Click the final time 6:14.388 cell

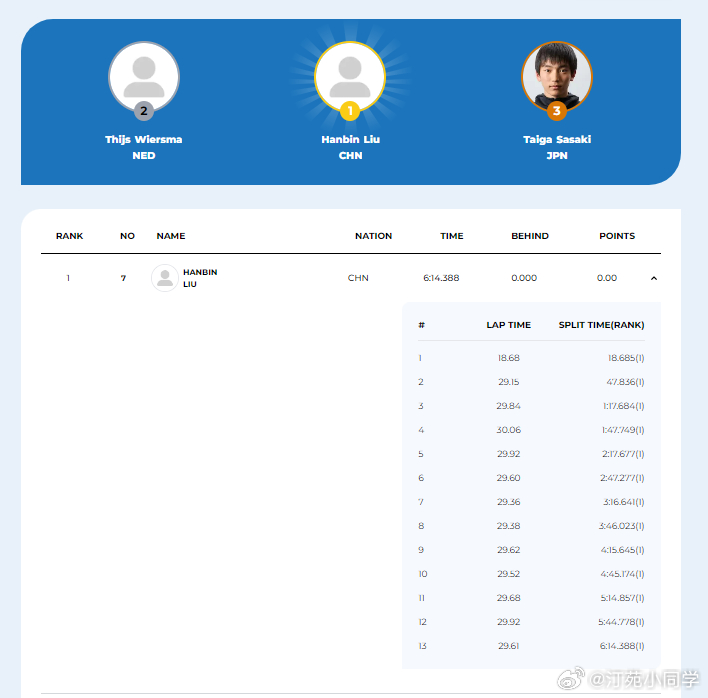click(x=441, y=278)
